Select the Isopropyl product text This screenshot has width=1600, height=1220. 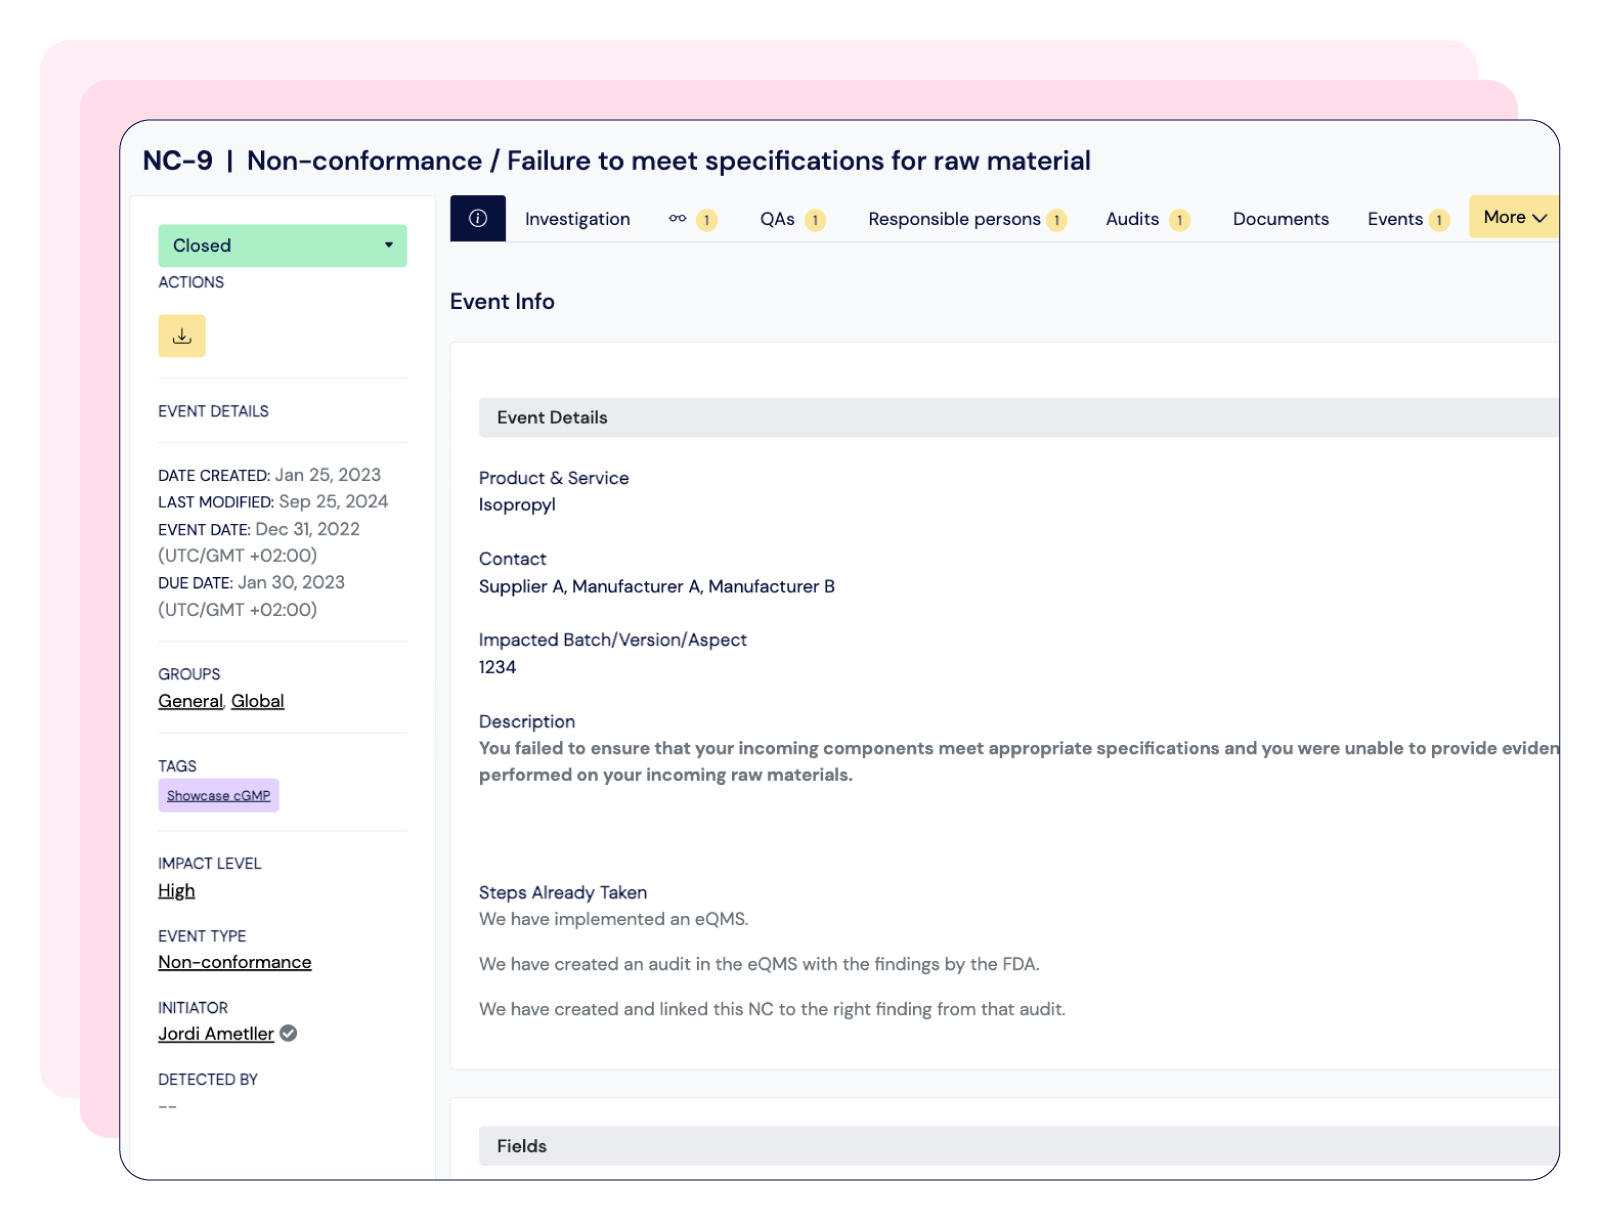click(x=517, y=504)
